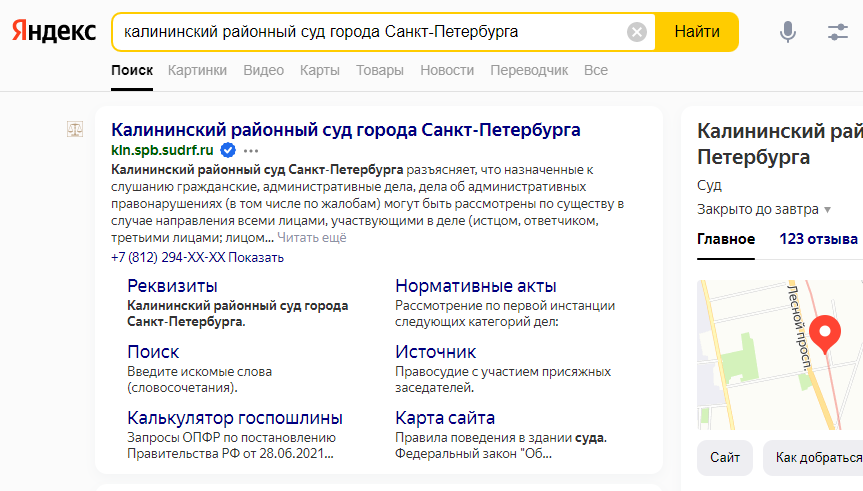Image resolution: width=863 pixels, height=491 pixels.
Task: Reveal phone number with 'Показать'
Action: (x=256, y=258)
